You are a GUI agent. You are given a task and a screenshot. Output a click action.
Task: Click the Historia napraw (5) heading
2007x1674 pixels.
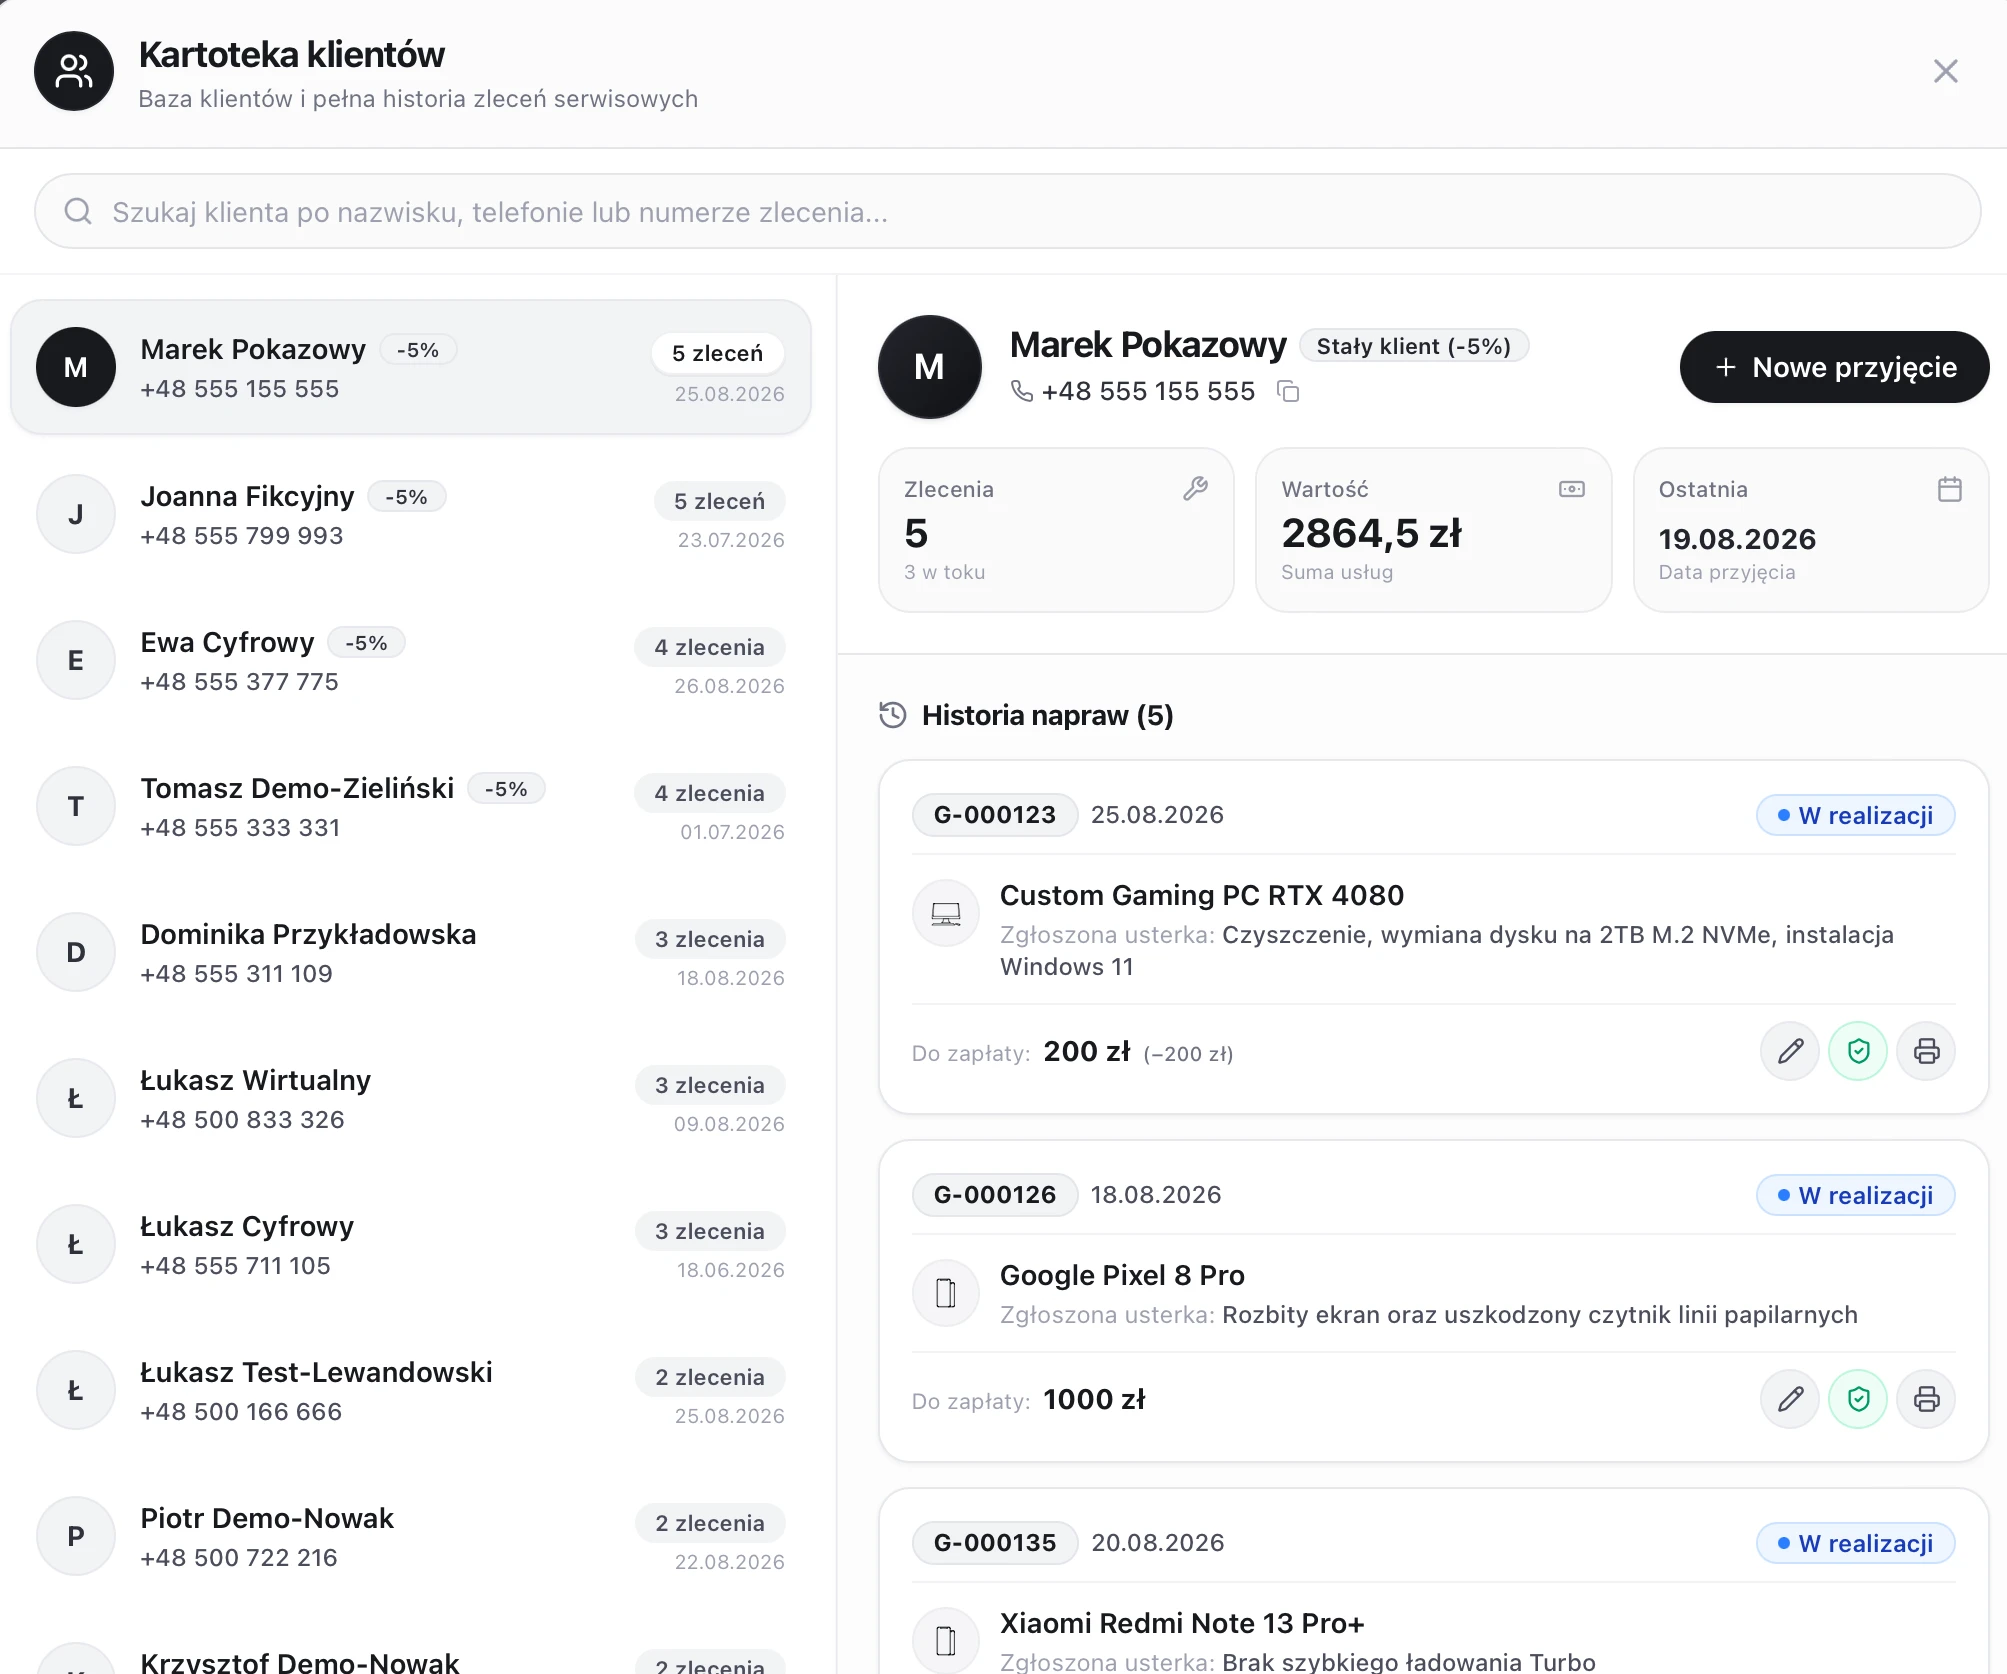(1047, 715)
